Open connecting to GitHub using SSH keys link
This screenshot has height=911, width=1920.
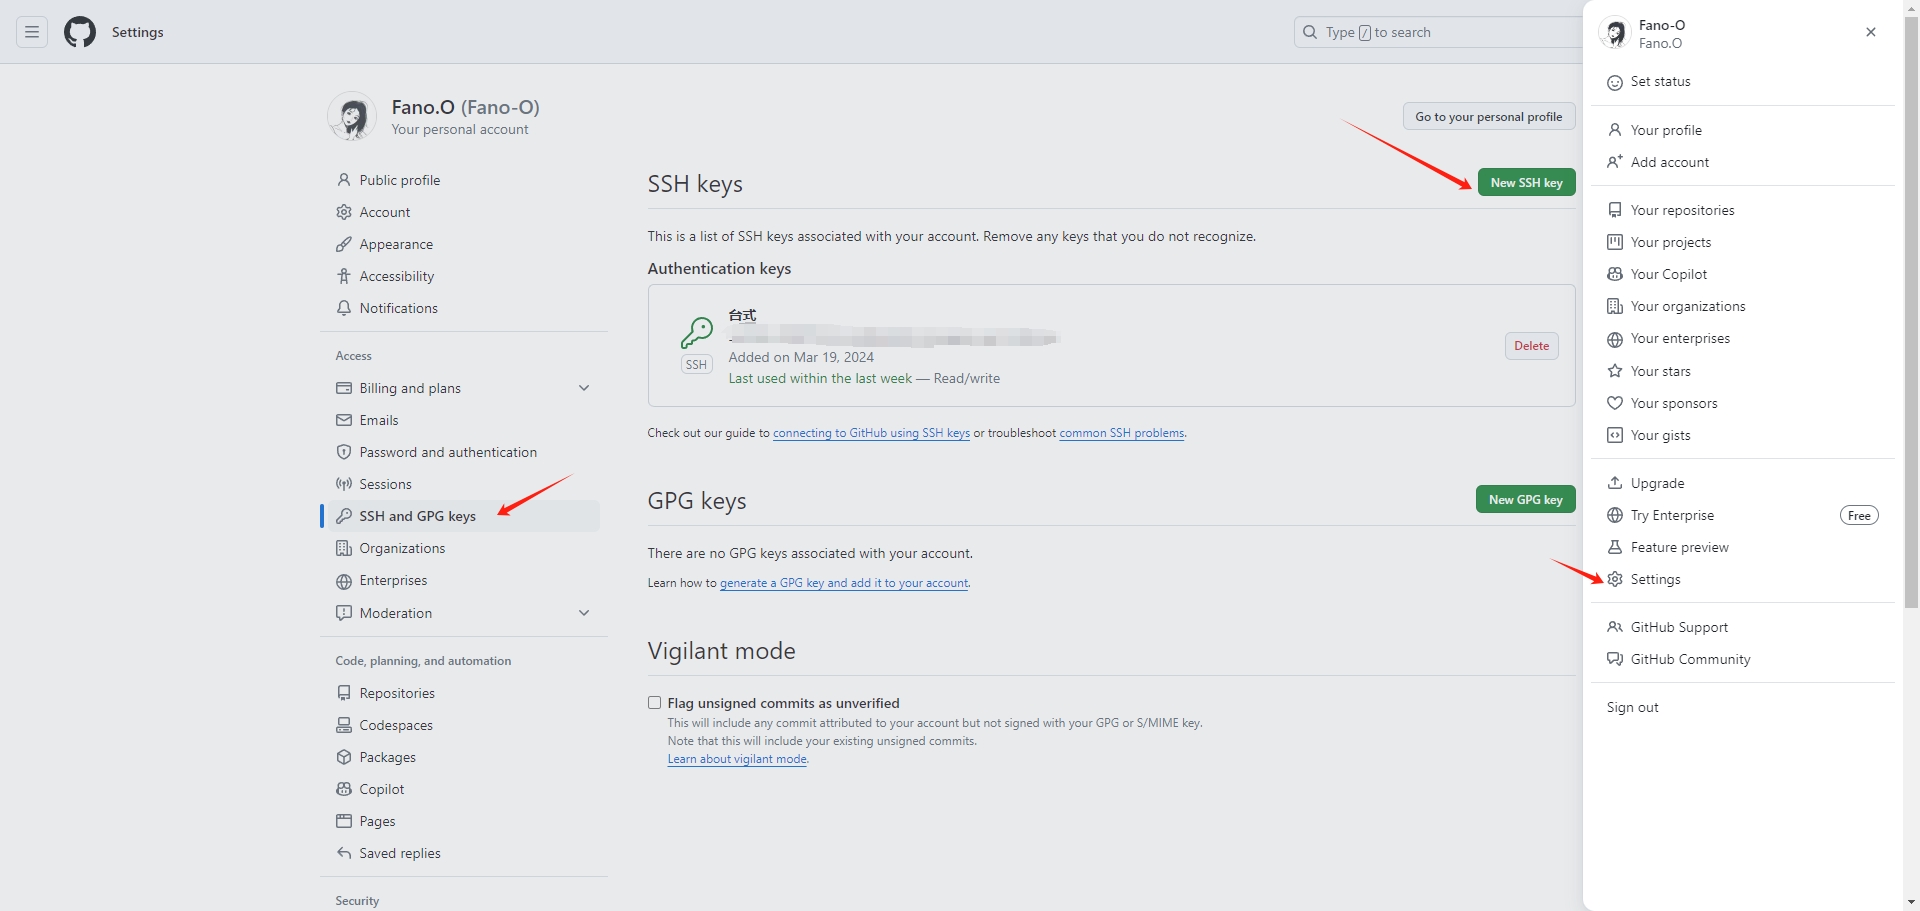(871, 433)
